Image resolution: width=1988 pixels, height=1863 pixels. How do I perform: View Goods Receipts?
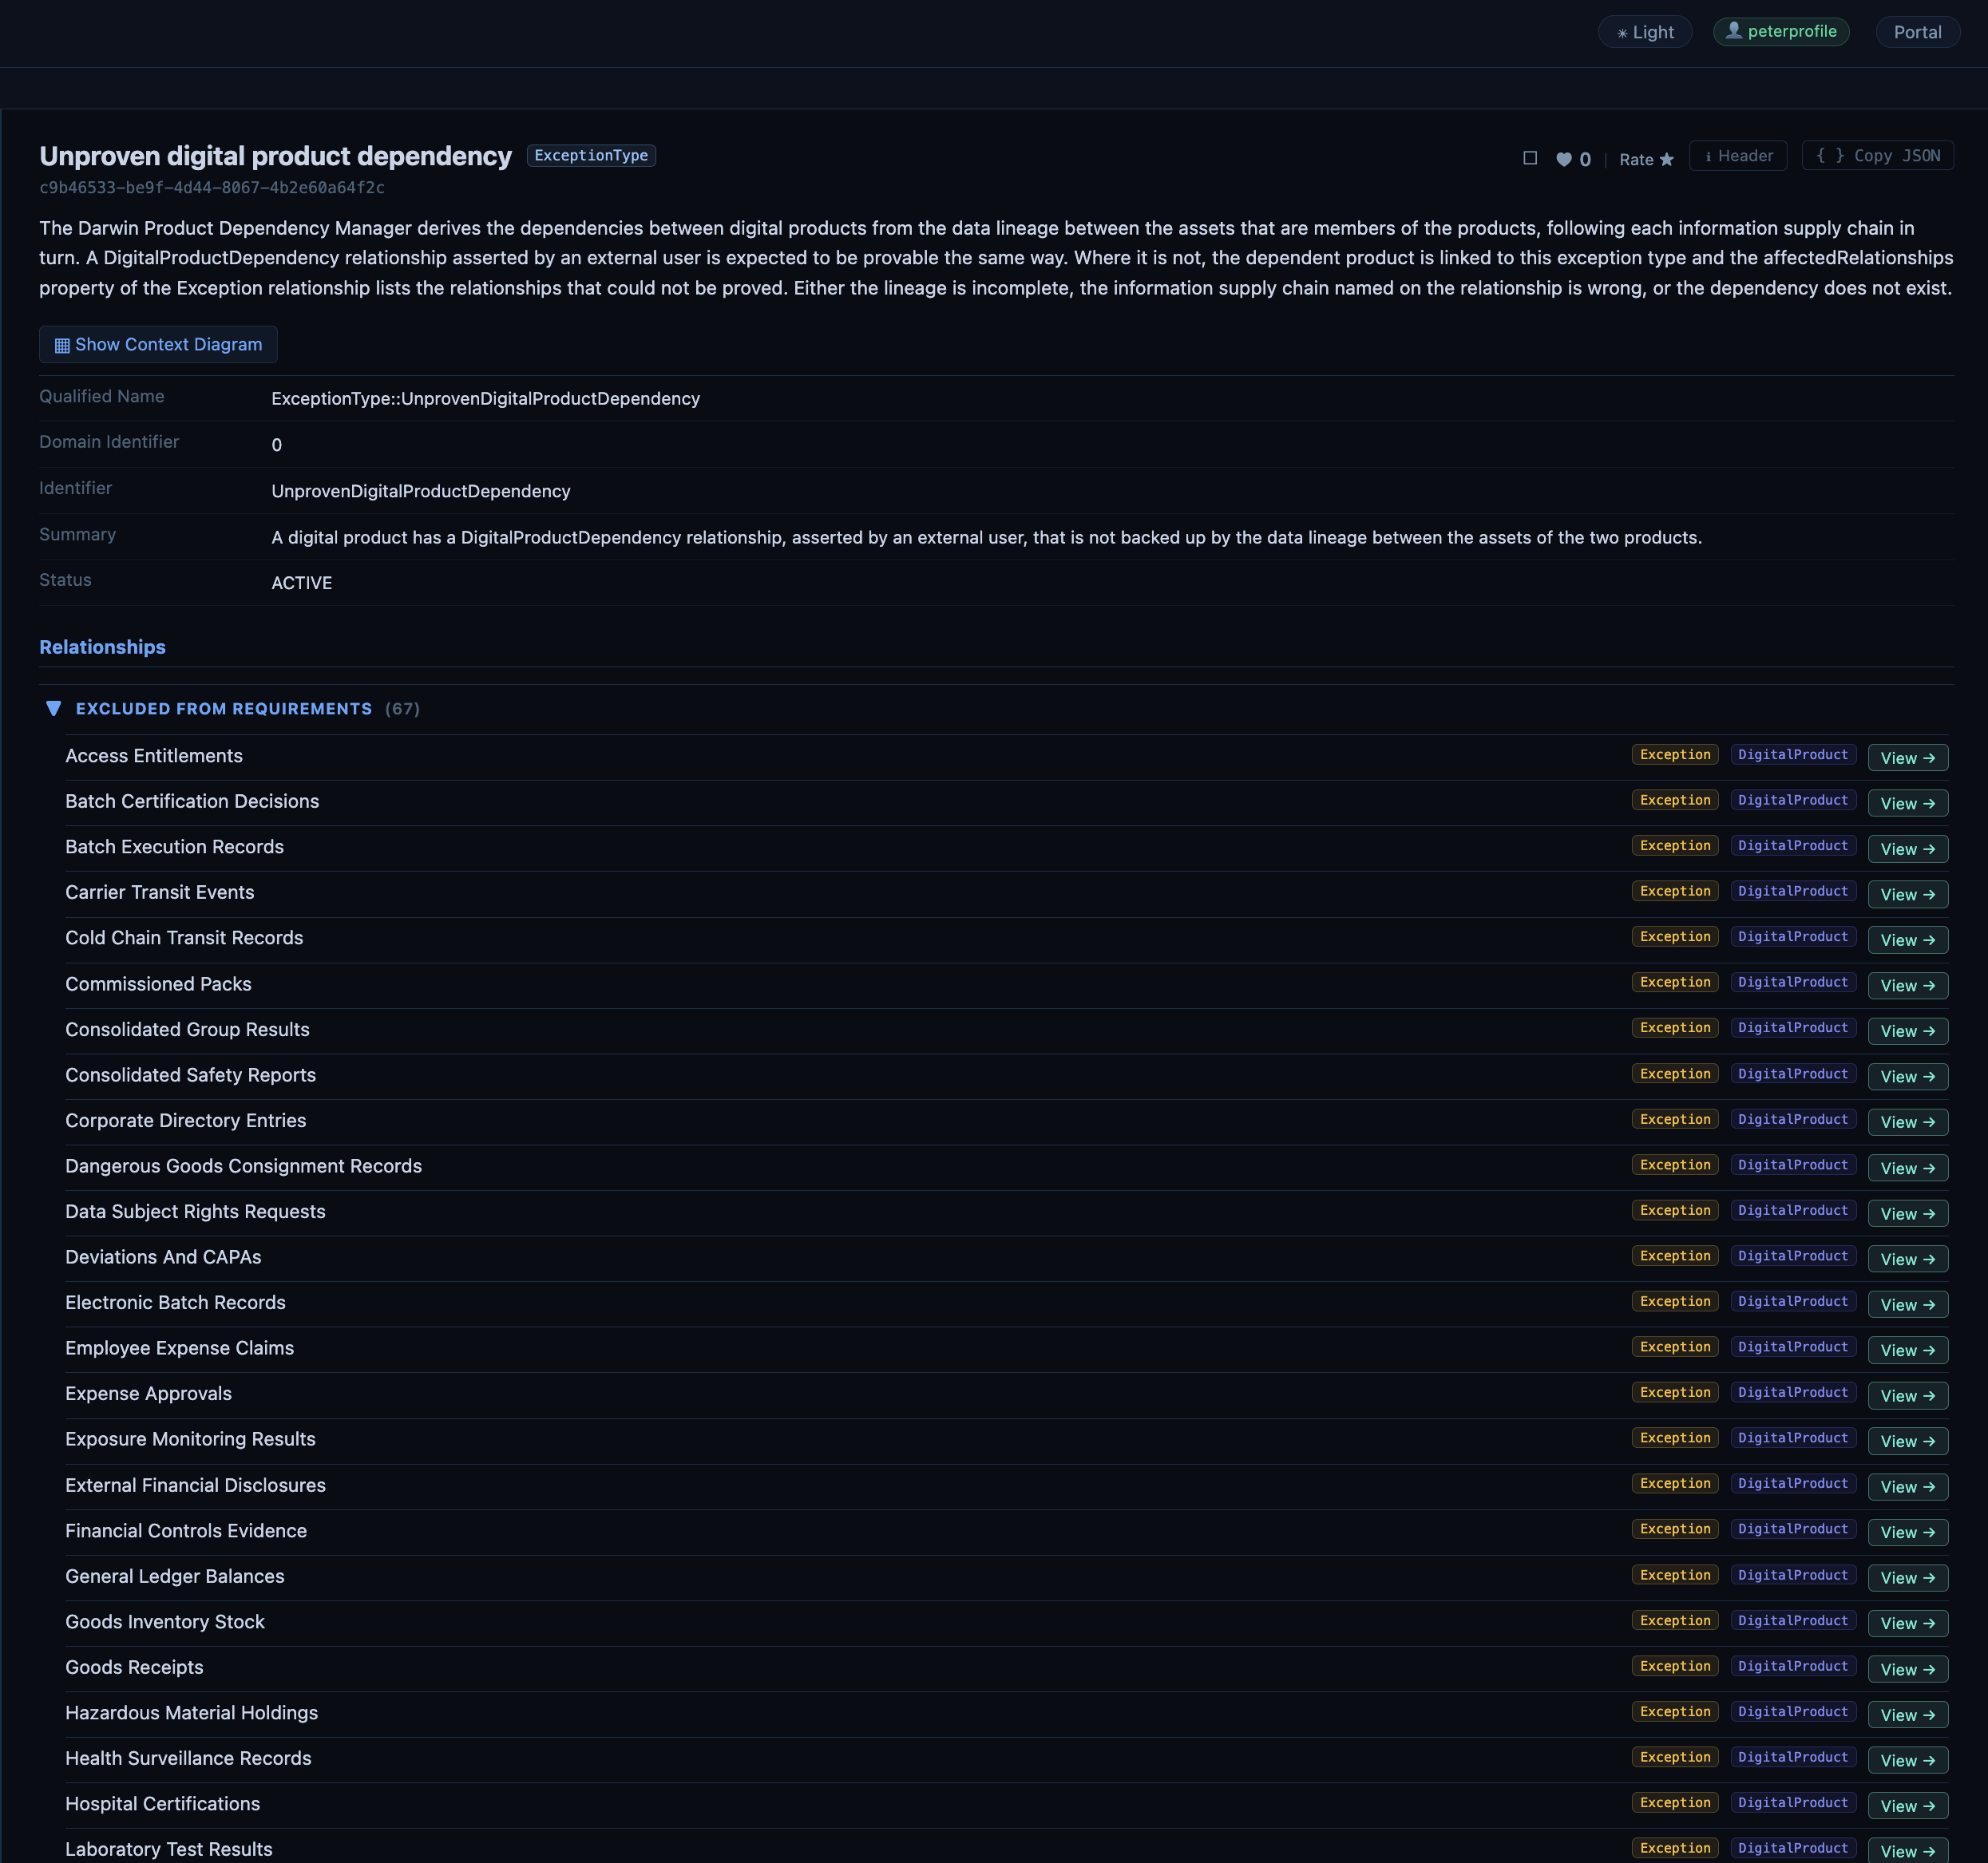click(1907, 1669)
